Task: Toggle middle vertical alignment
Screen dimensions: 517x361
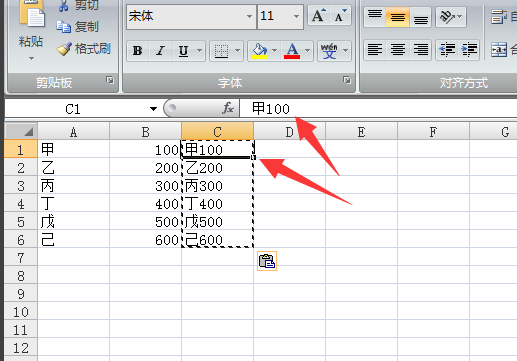Action: point(398,16)
